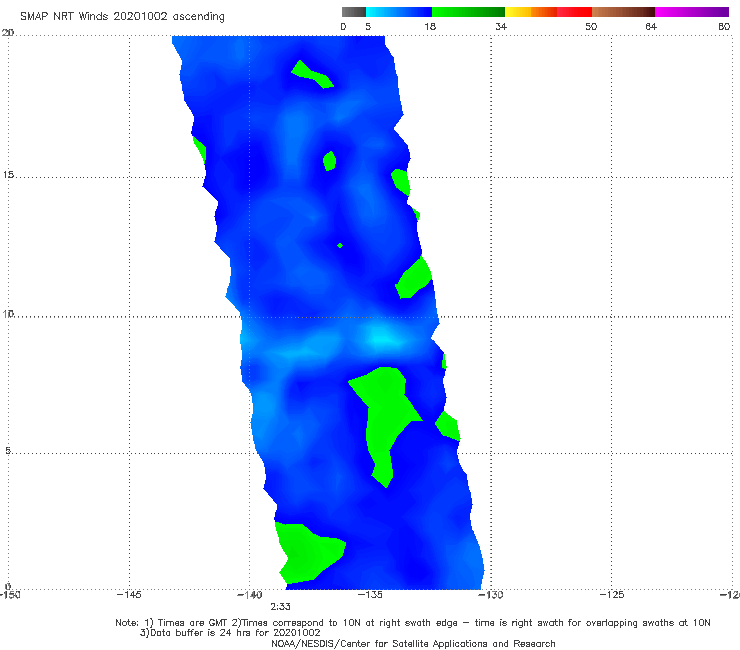Click the green patch near 19N at the swath's top

point(312,74)
